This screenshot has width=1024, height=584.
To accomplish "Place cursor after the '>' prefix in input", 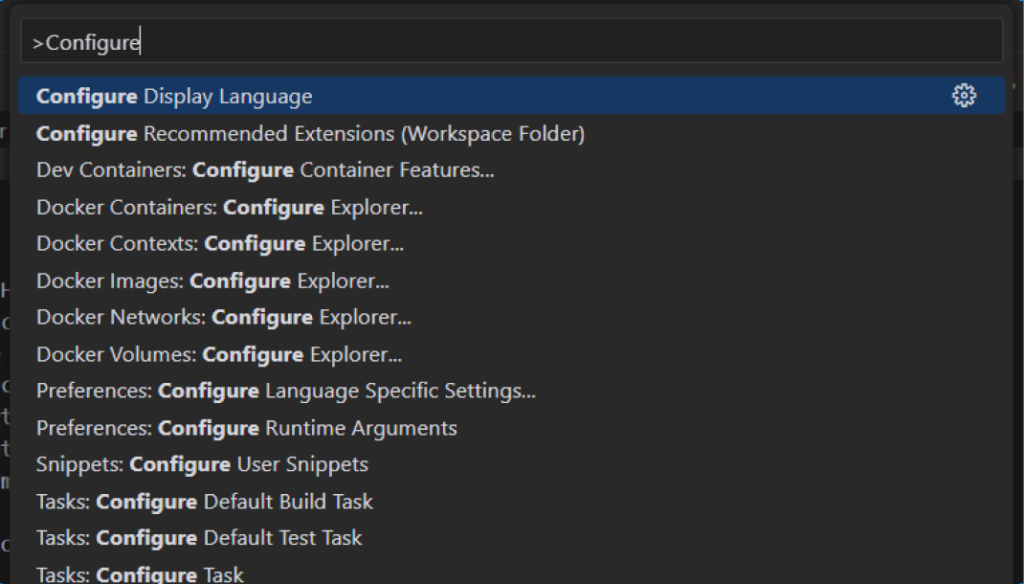I will point(46,43).
